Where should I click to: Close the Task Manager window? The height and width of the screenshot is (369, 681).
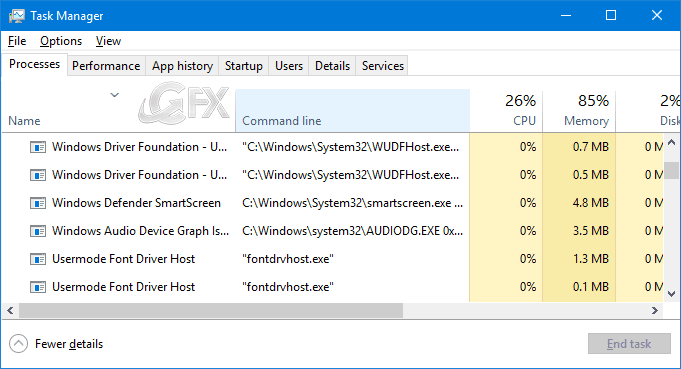click(x=657, y=16)
